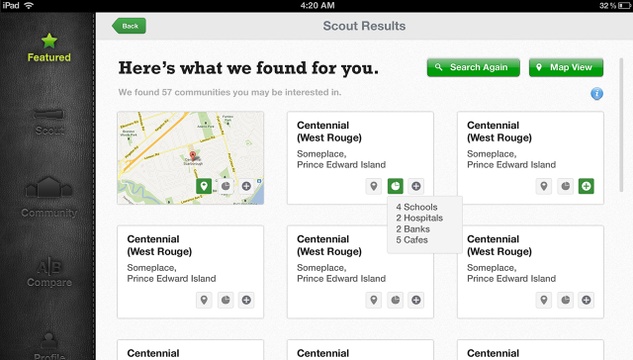Click the location pin on the top-middle Centennial card
633x360 pixels.
click(x=374, y=186)
